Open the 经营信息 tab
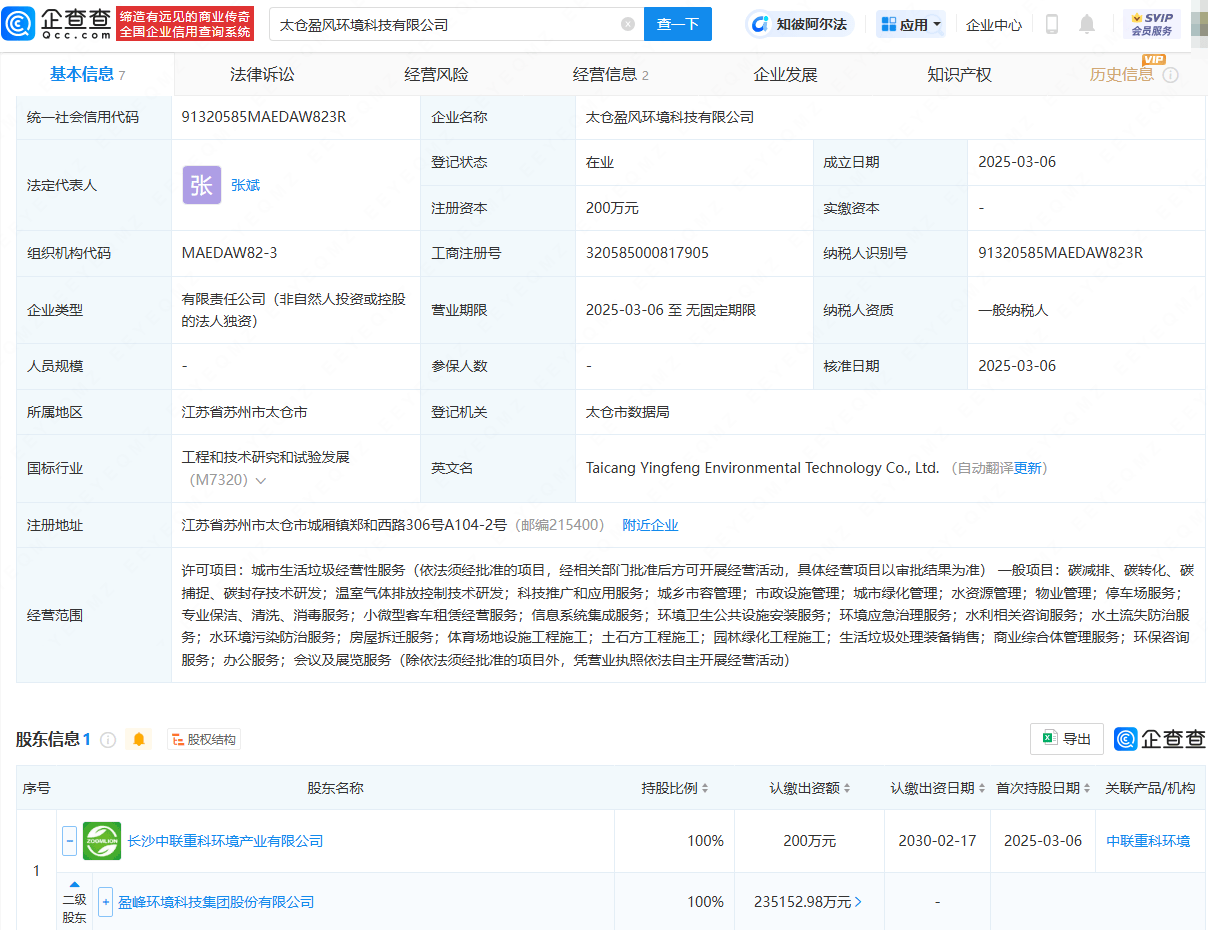The width and height of the screenshot is (1208, 930). click(611, 75)
